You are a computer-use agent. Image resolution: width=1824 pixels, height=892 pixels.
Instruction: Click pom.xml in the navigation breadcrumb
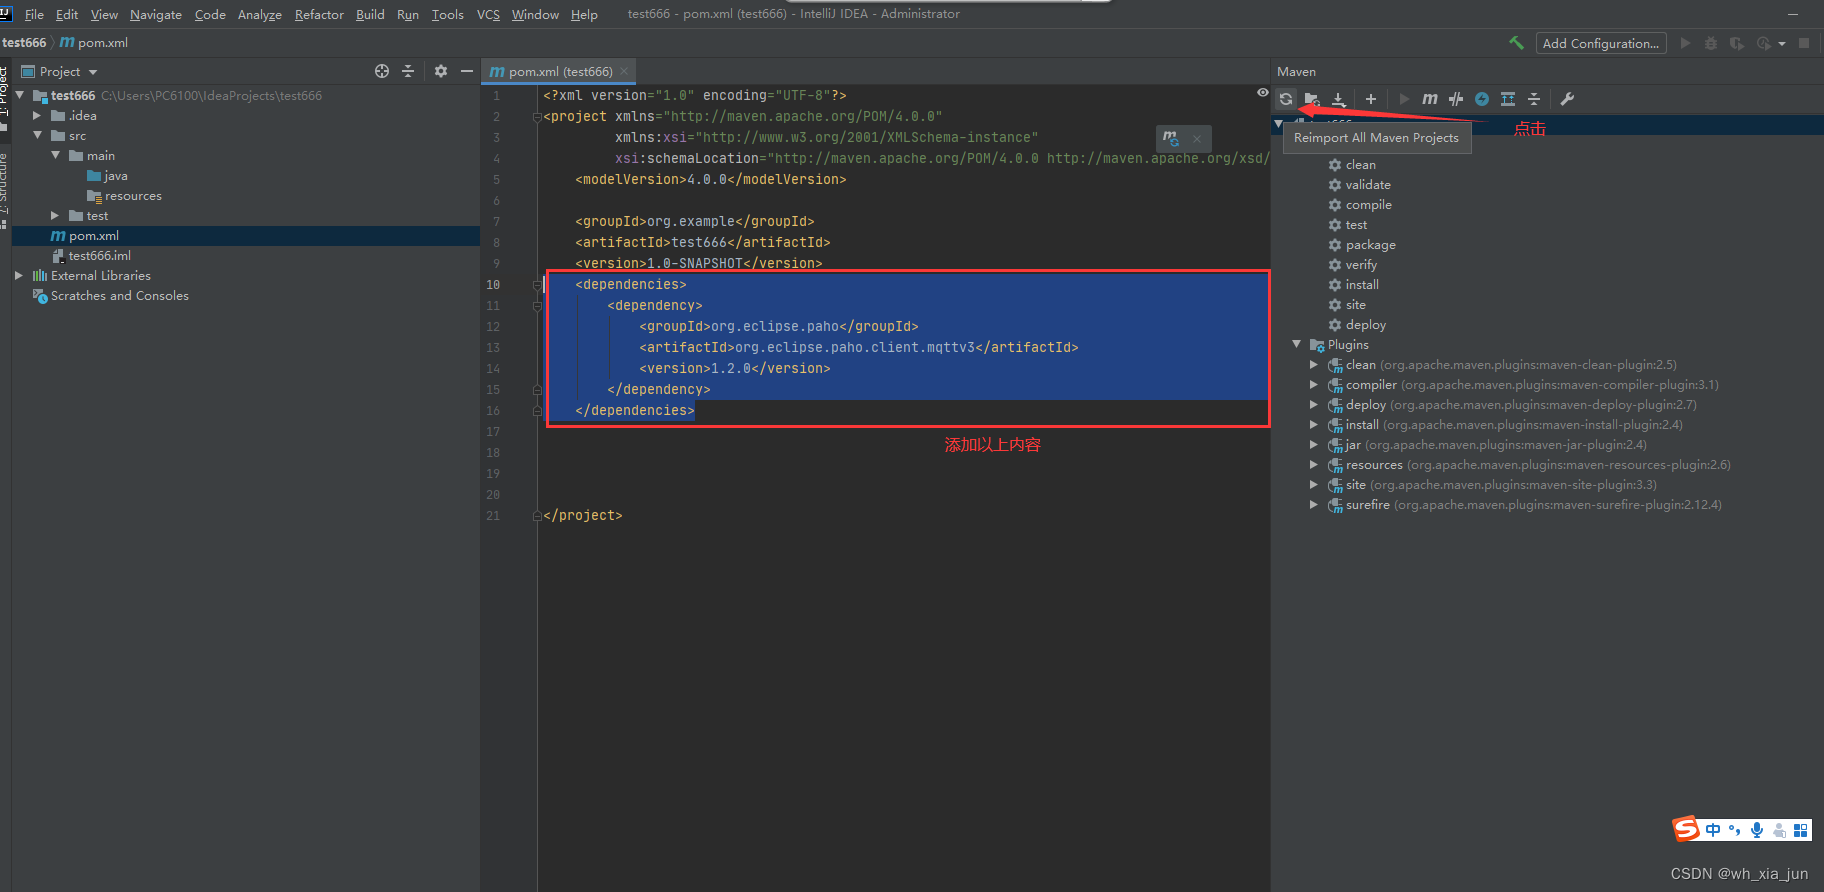click(x=94, y=43)
